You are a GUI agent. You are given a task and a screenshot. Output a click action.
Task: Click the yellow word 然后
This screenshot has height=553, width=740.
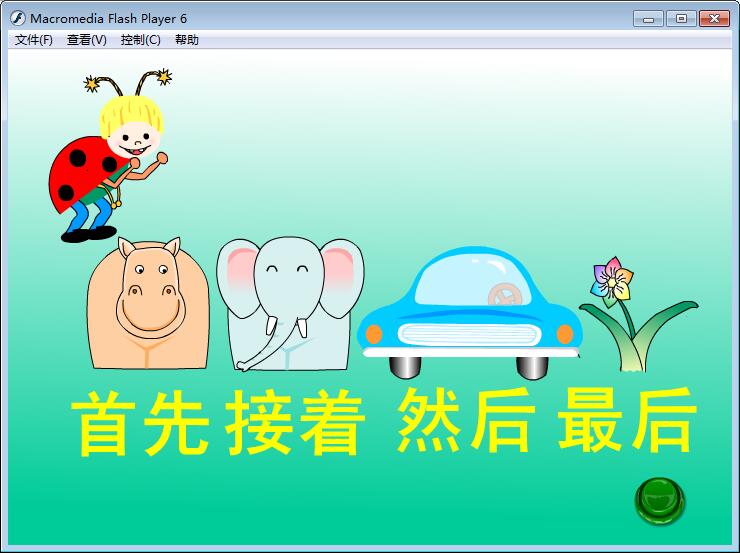[466, 421]
